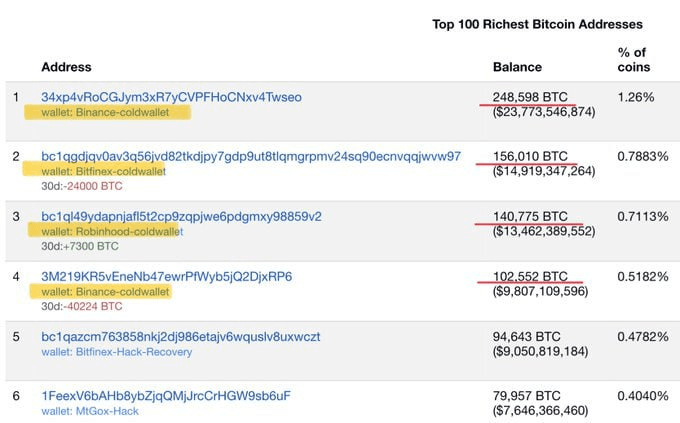Click the % of coins column header
The width and height of the screenshot is (680, 423).
click(634, 60)
